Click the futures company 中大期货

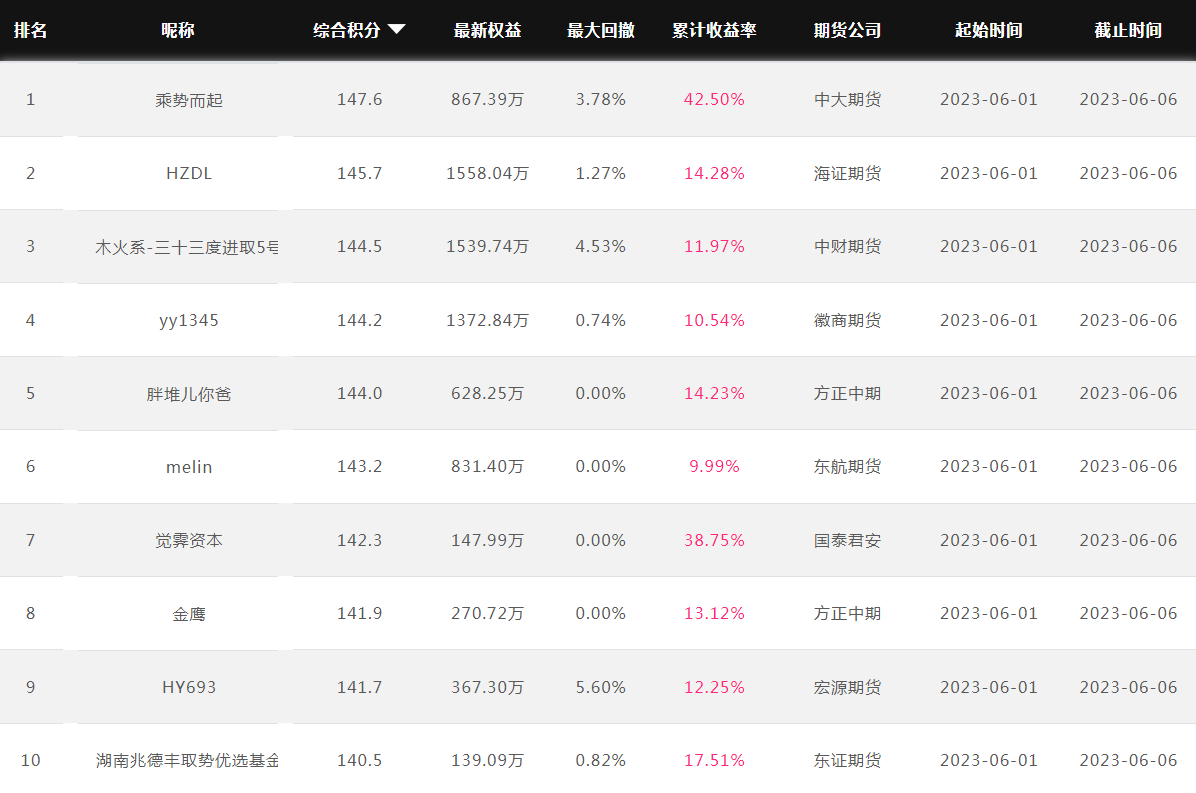(x=847, y=100)
